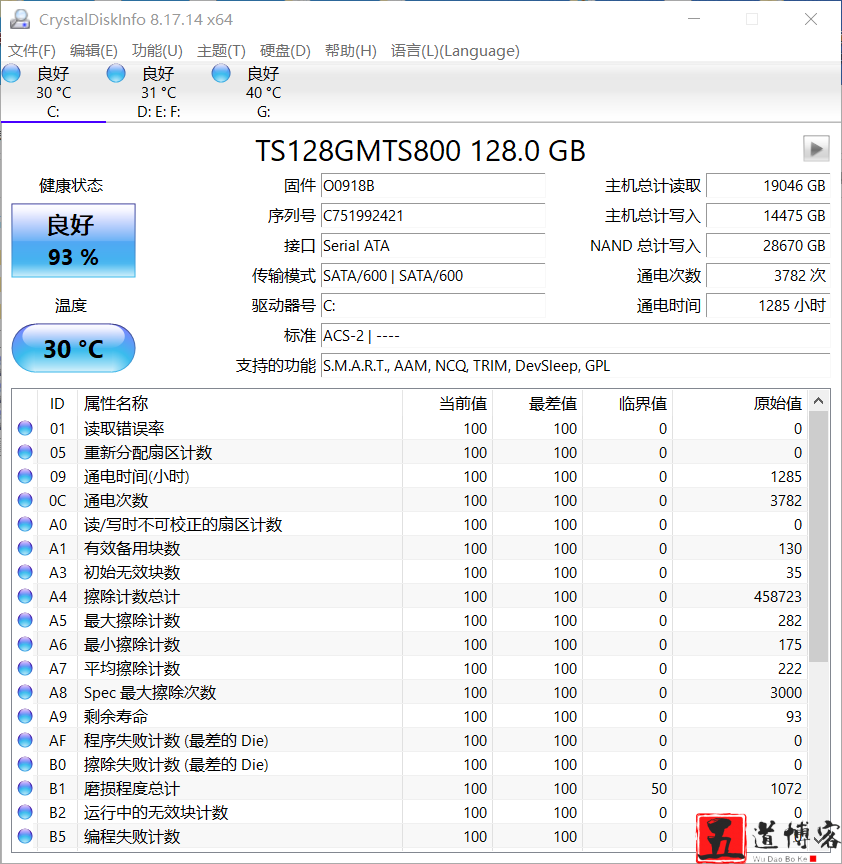Click status orb for attribute A0 row
The image size is (842, 864).
click(25, 524)
